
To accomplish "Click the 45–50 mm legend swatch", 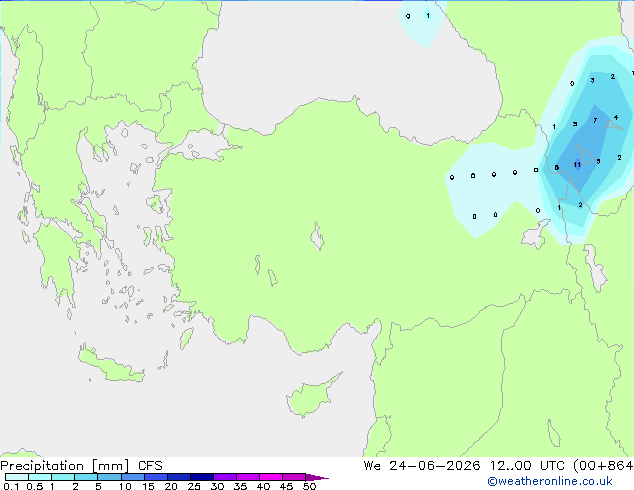I will point(294,477).
